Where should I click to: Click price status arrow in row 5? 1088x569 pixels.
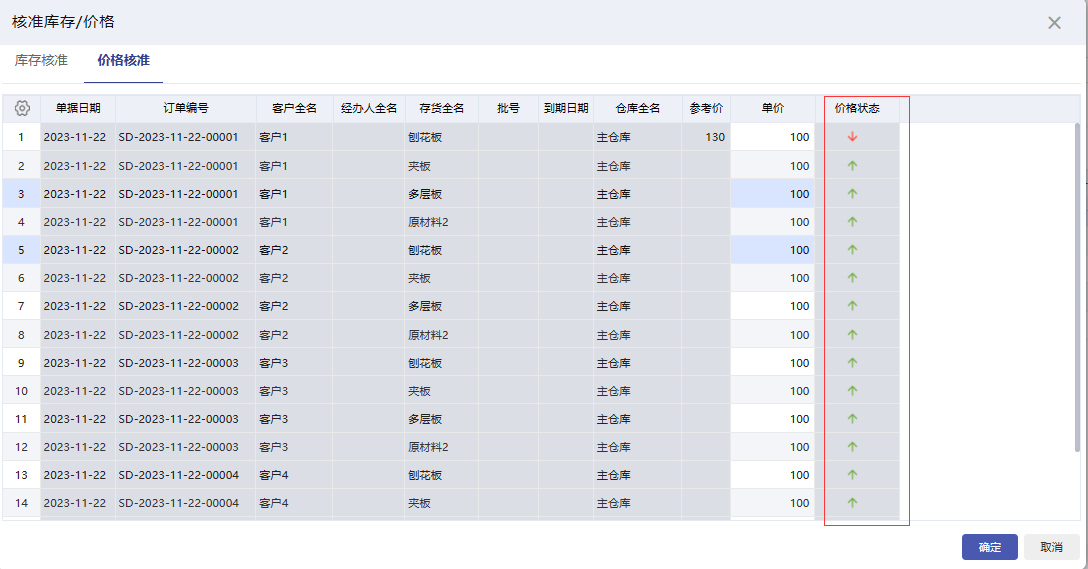pos(853,250)
